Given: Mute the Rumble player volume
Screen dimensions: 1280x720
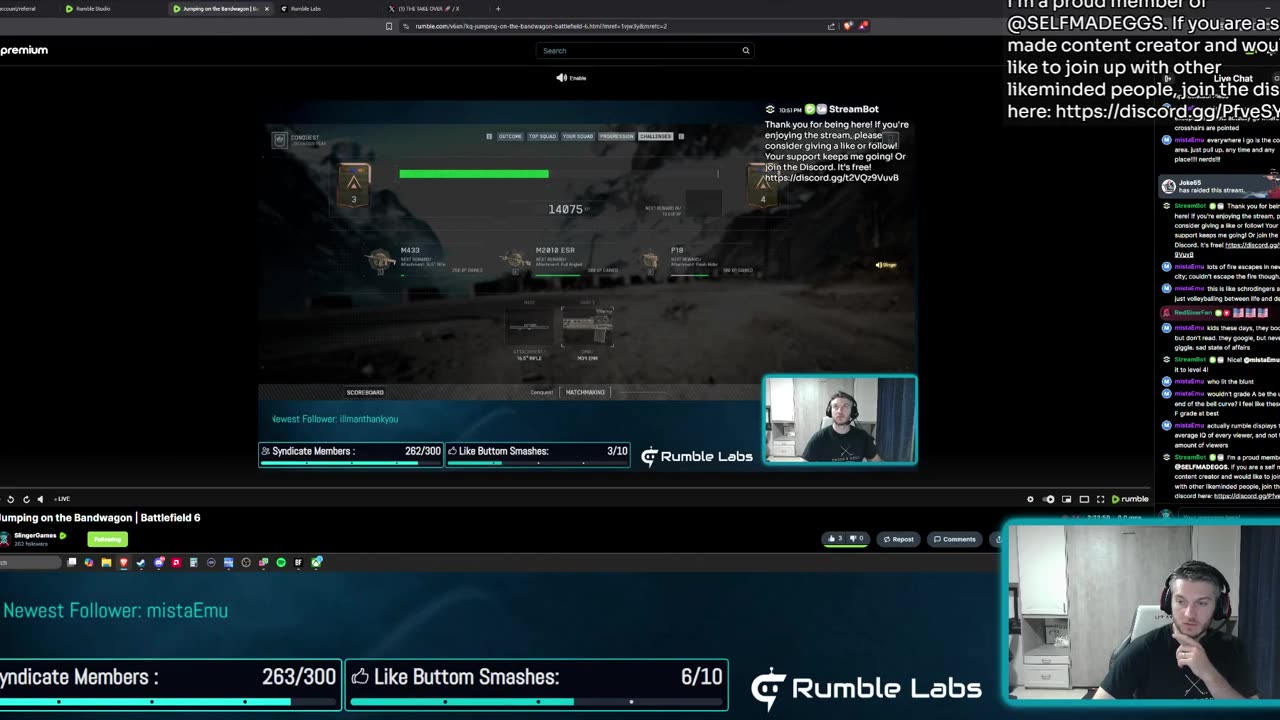Looking at the screenshot, I should tap(40, 499).
